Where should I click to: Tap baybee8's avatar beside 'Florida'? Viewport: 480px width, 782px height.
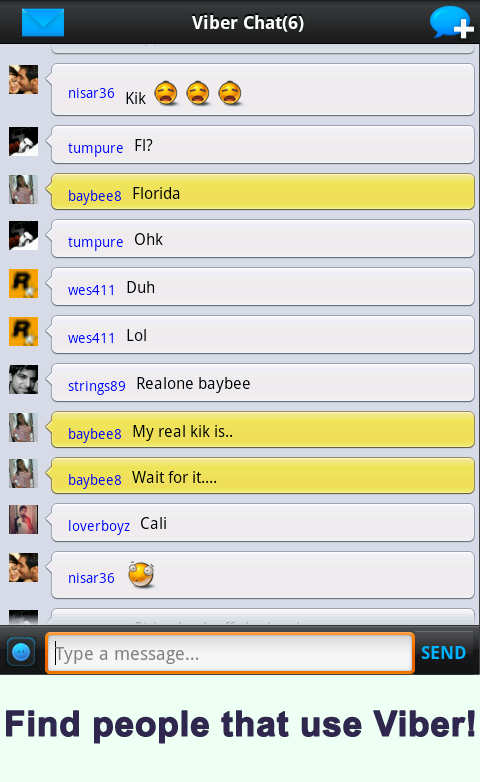click(x=23, y=190)
